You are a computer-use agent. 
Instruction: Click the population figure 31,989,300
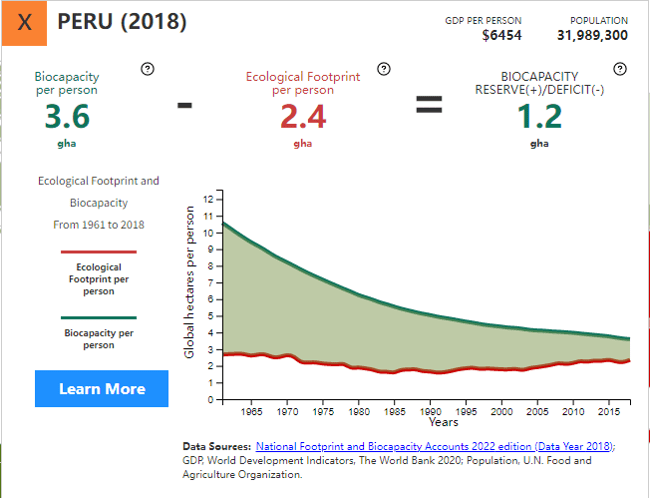(x=592, y=35)
